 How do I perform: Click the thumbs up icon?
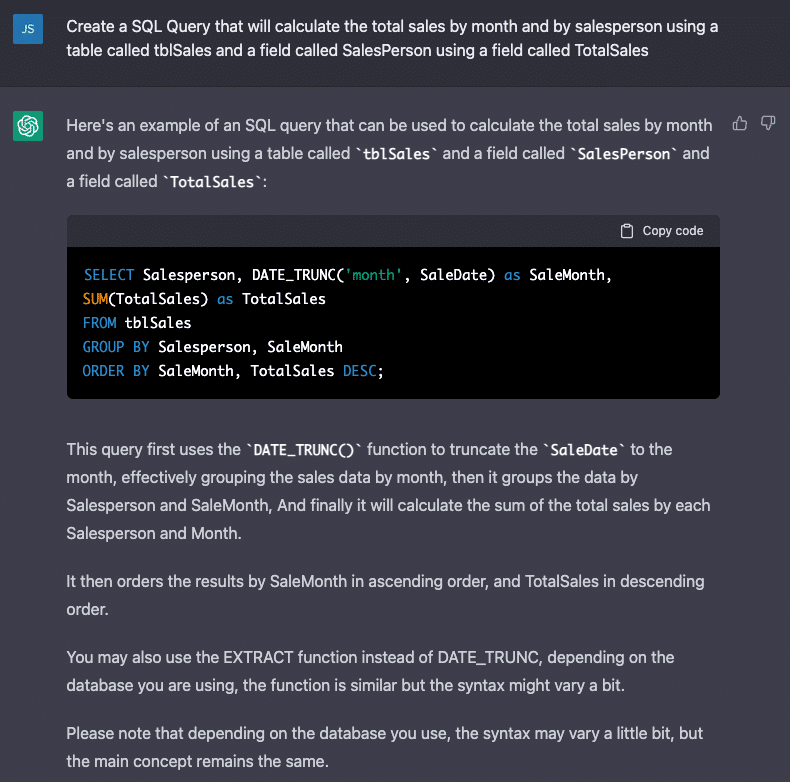point(740,123)
